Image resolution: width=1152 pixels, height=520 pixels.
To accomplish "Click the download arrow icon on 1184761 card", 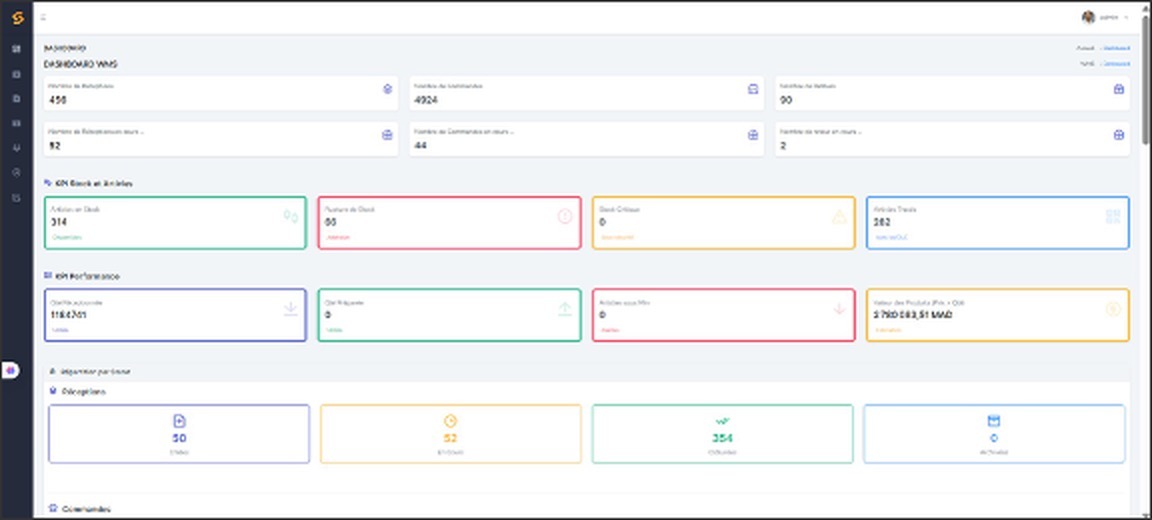I will click(291, 309).
